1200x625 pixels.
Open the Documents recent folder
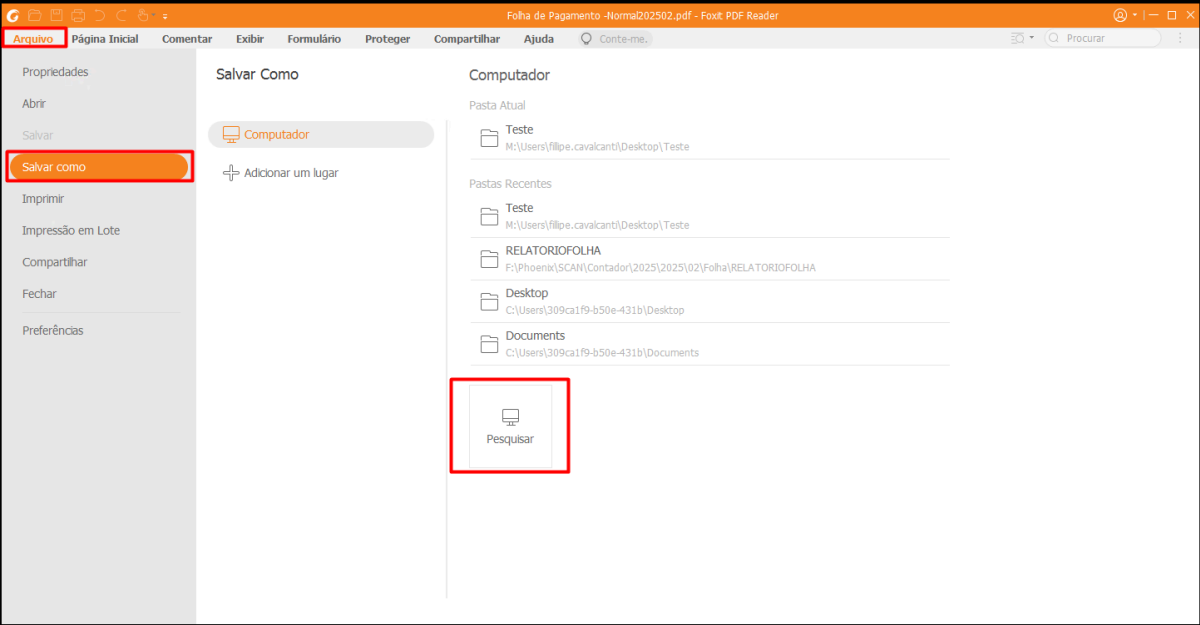[710, 344]
